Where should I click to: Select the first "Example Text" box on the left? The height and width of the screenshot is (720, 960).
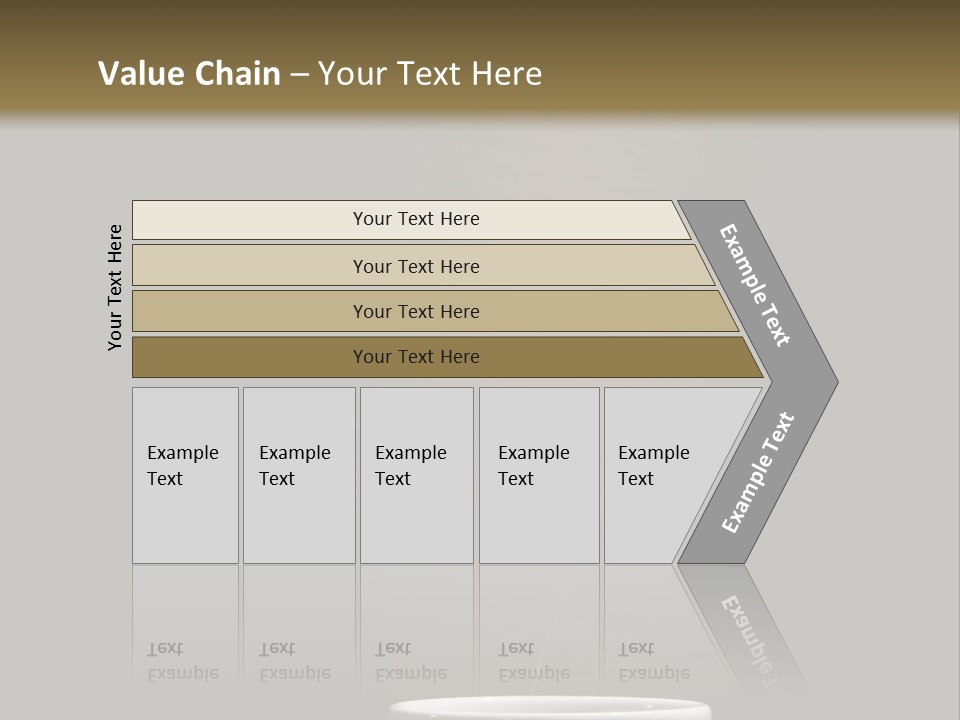point(185,475)
